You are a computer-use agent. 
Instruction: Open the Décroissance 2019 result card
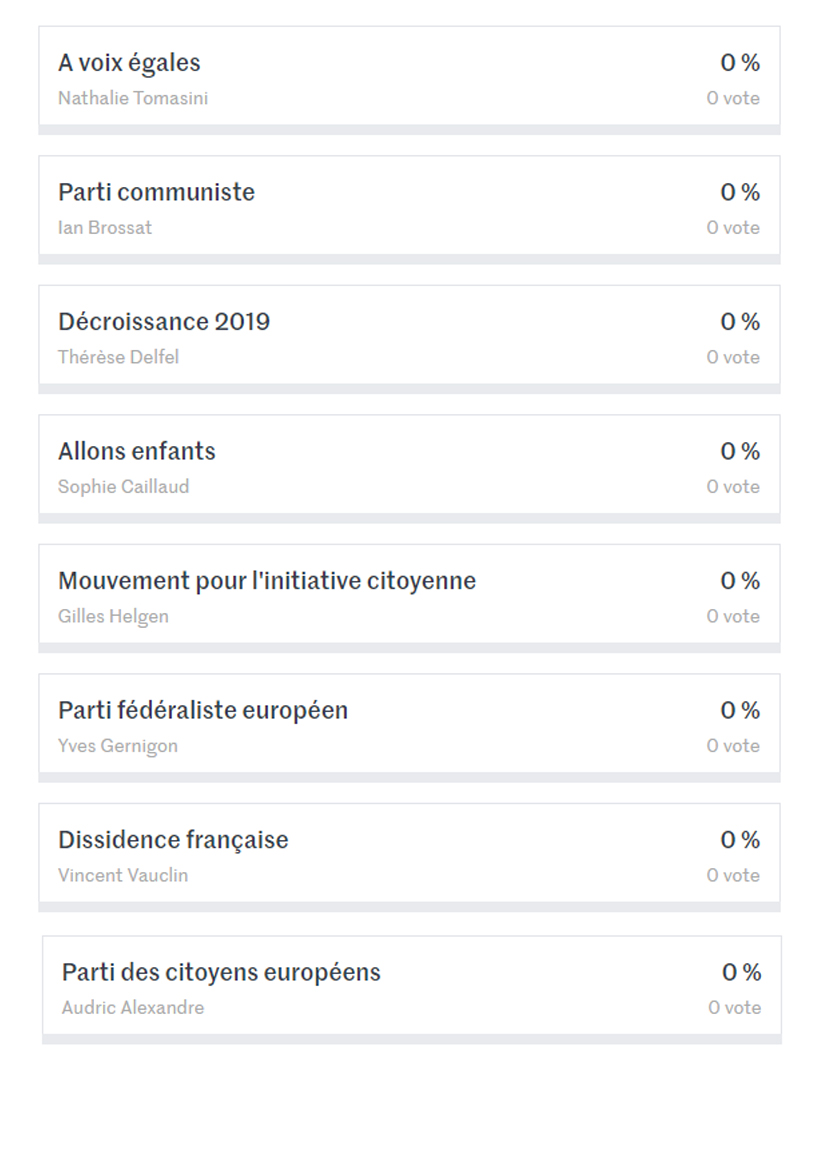409,339
